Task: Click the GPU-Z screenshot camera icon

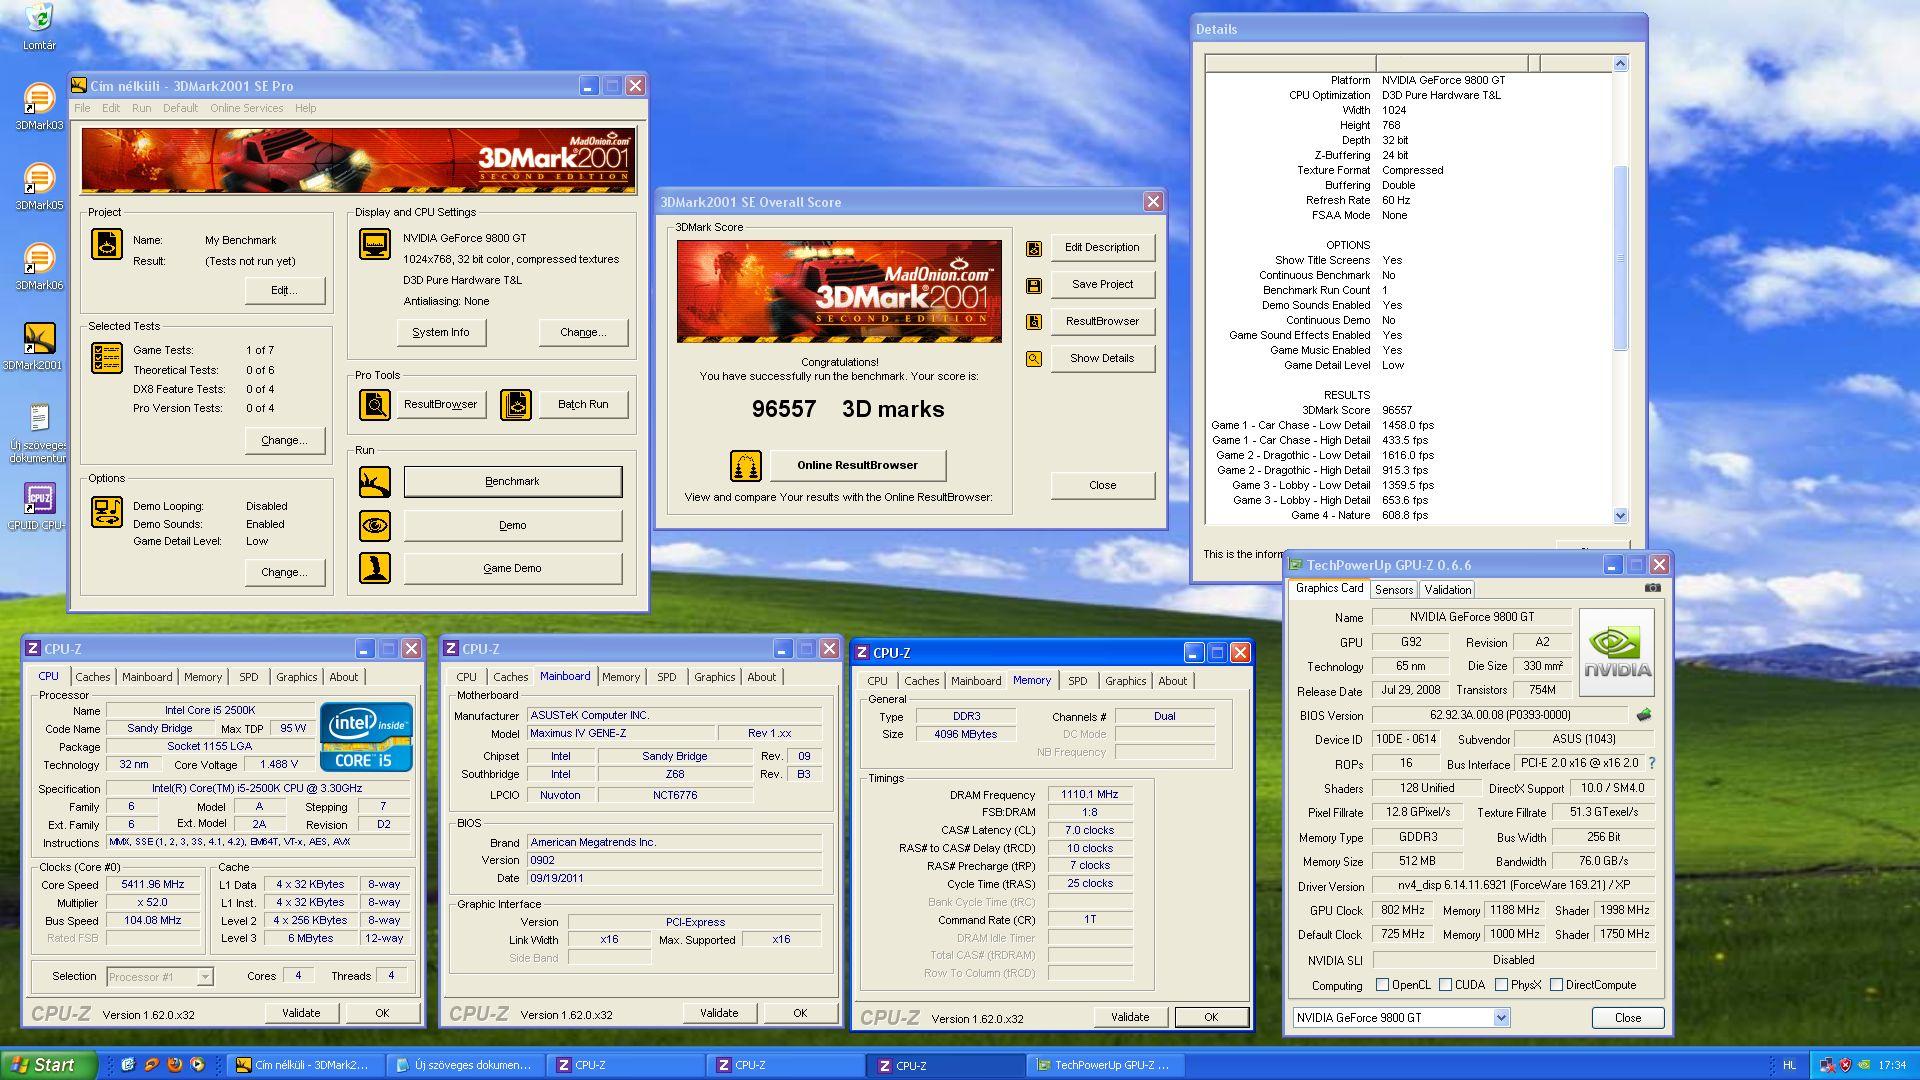Action: (1652, 588)
